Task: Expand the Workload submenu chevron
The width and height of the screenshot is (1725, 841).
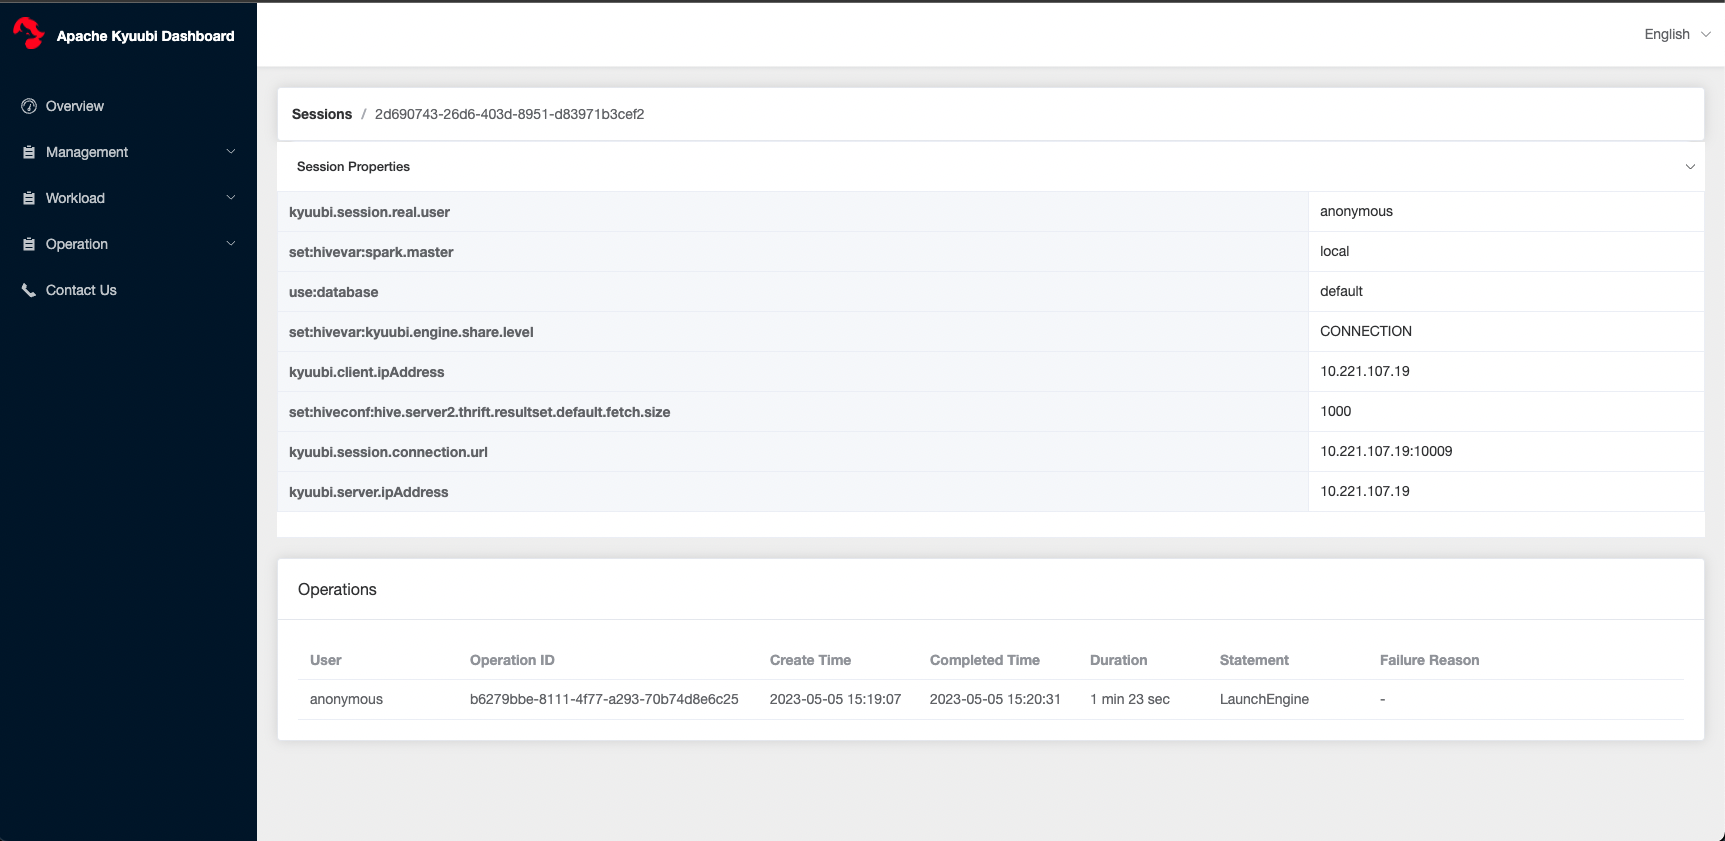Action: (x=231, y=198)
